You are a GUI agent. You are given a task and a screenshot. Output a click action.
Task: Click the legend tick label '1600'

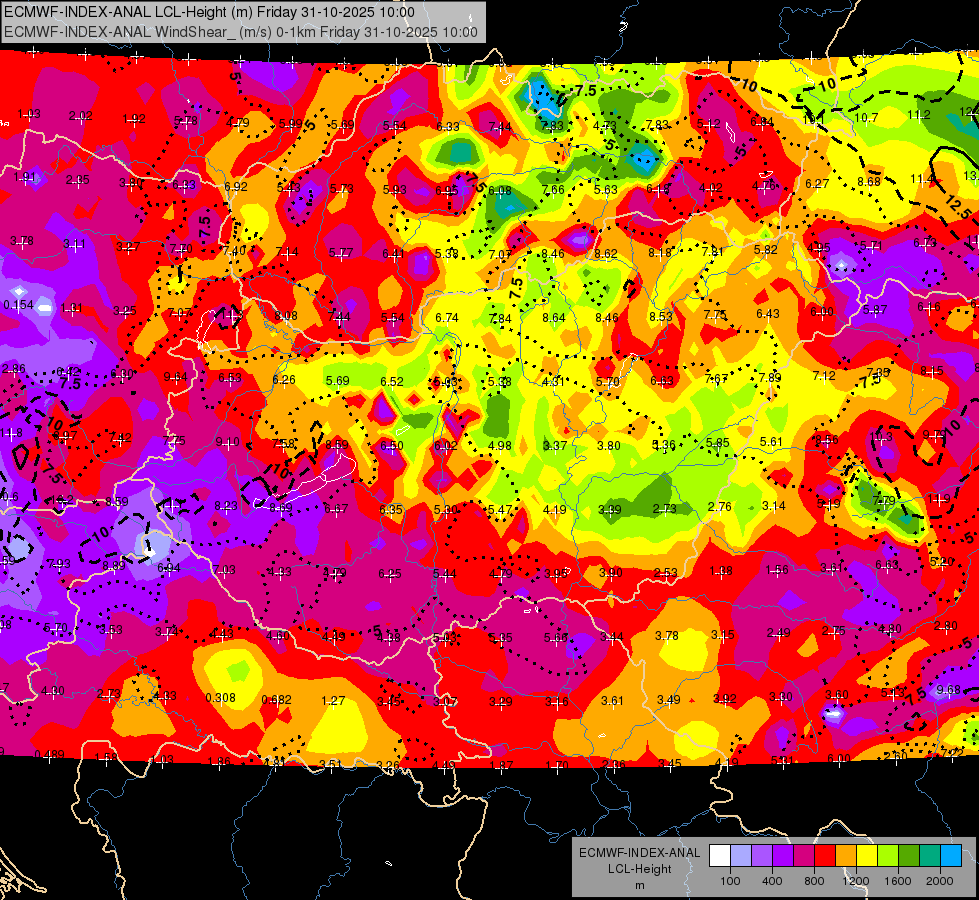click(x=898, y=881)
